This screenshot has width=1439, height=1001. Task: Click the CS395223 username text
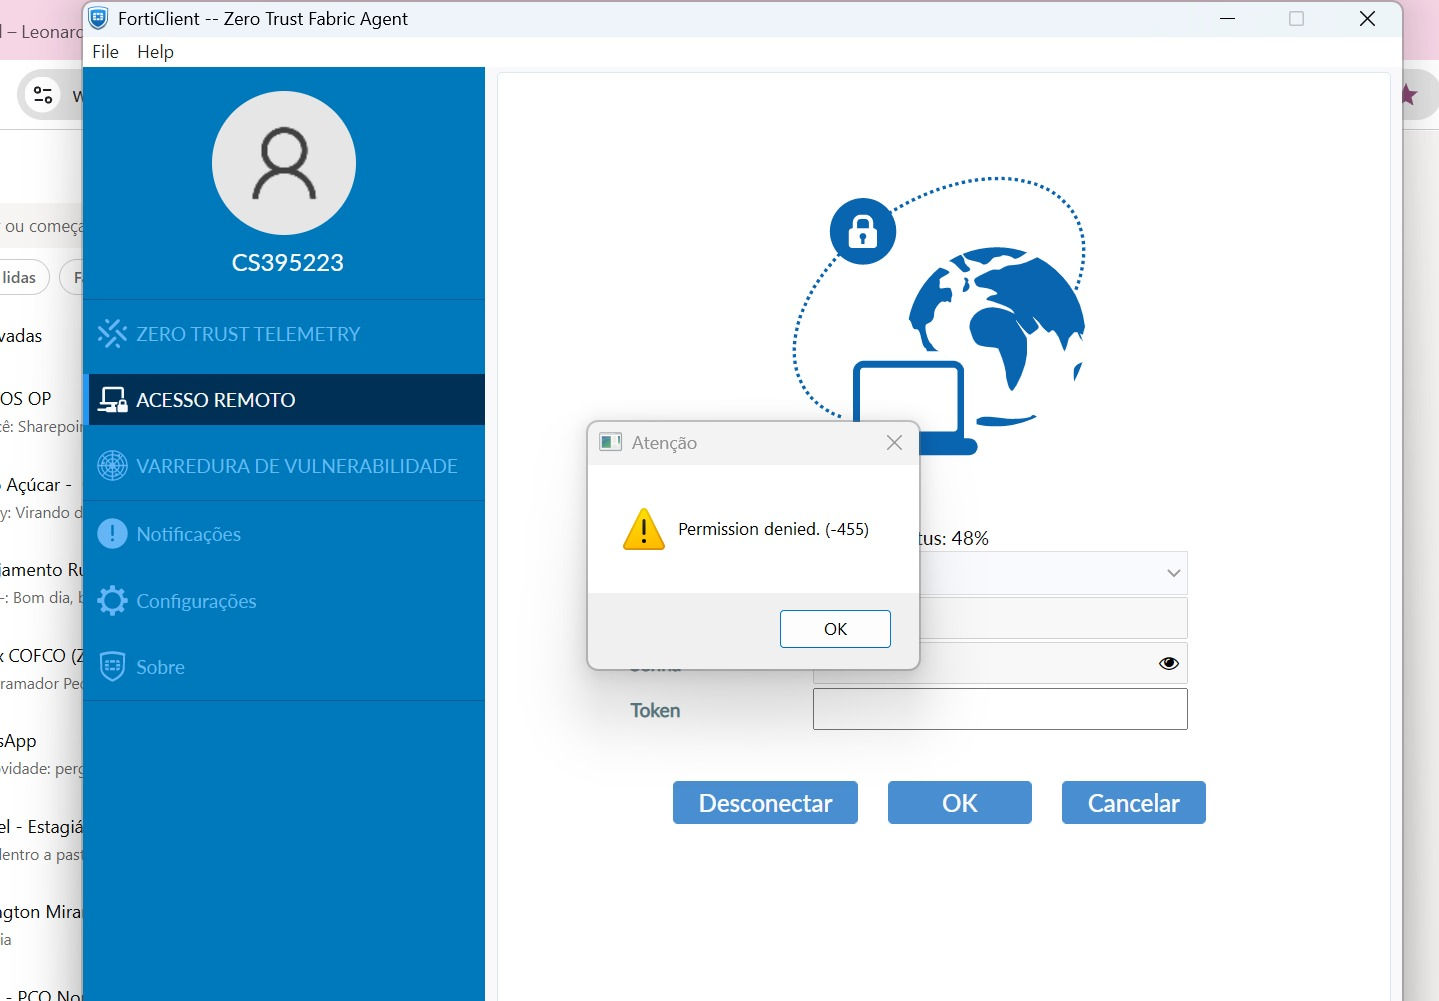(x=288, y=263)
